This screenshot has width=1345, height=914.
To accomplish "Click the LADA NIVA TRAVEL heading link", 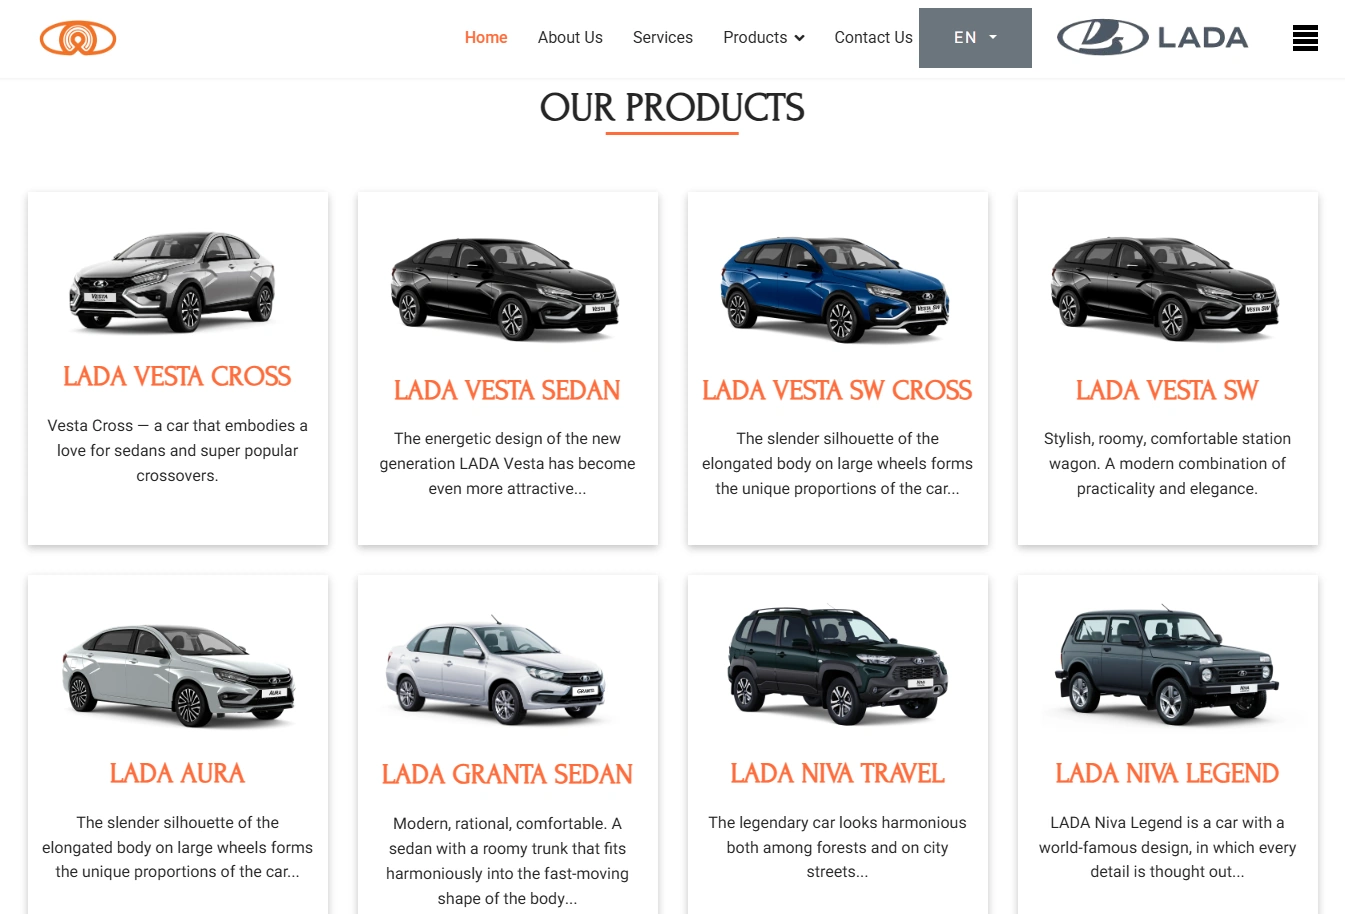I will click(x=837, y=773).
